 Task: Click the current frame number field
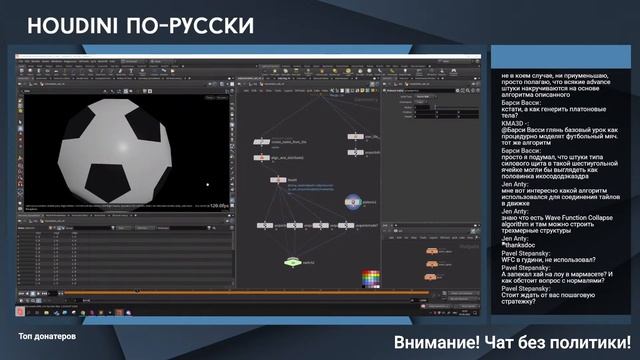click(x=53, y=293)
